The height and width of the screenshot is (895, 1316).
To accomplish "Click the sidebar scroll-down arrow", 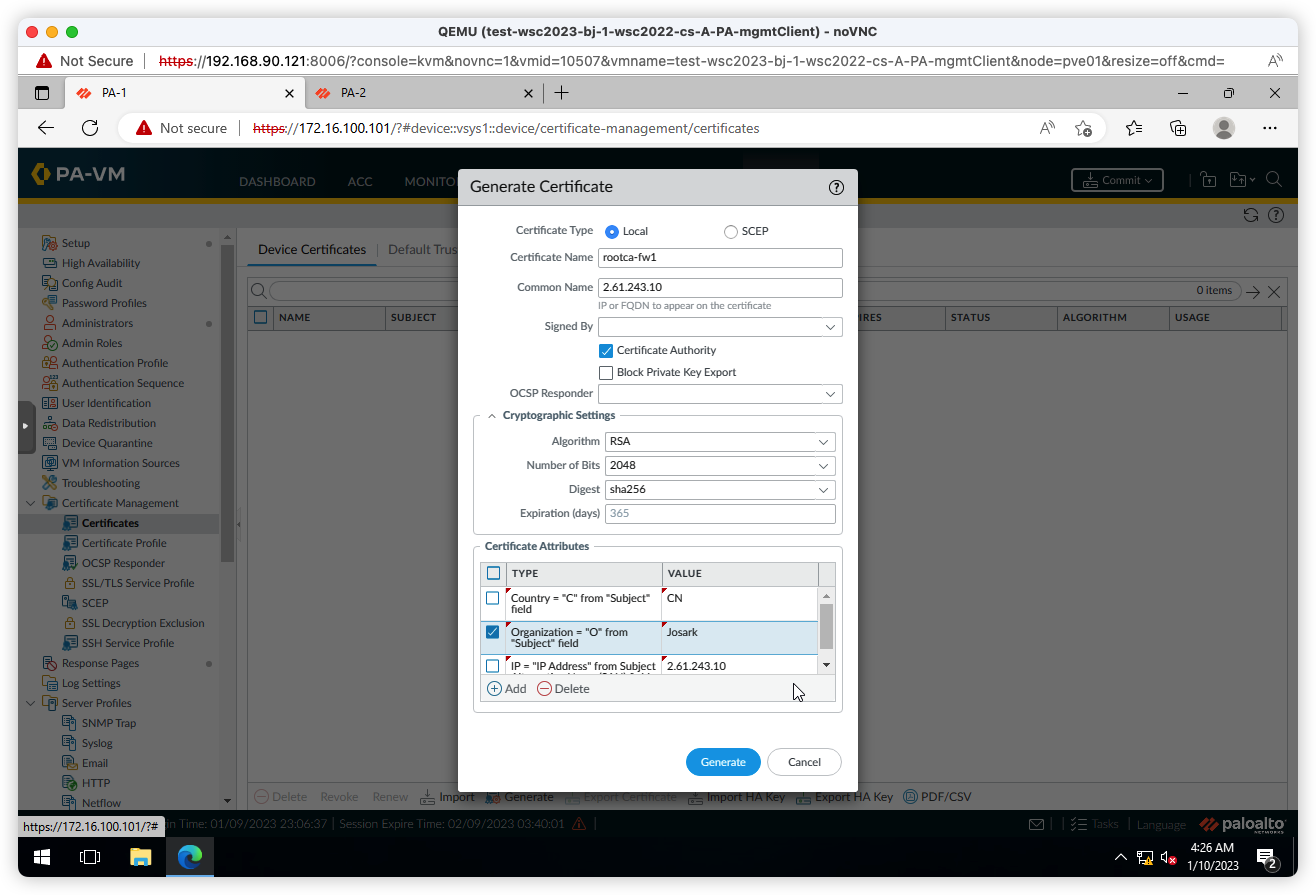I will [x=227, y=801].
